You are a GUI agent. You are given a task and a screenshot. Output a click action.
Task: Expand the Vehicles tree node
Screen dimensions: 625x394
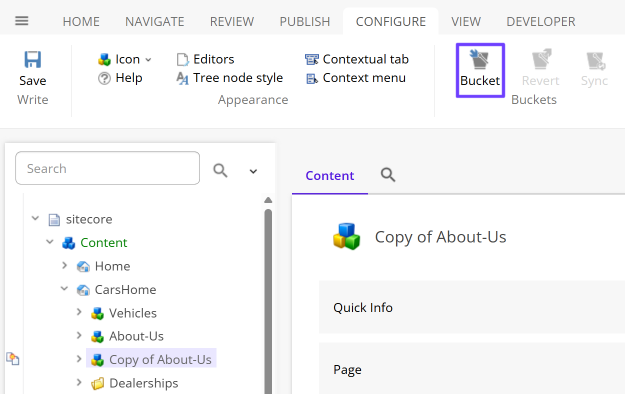(79, 312)
